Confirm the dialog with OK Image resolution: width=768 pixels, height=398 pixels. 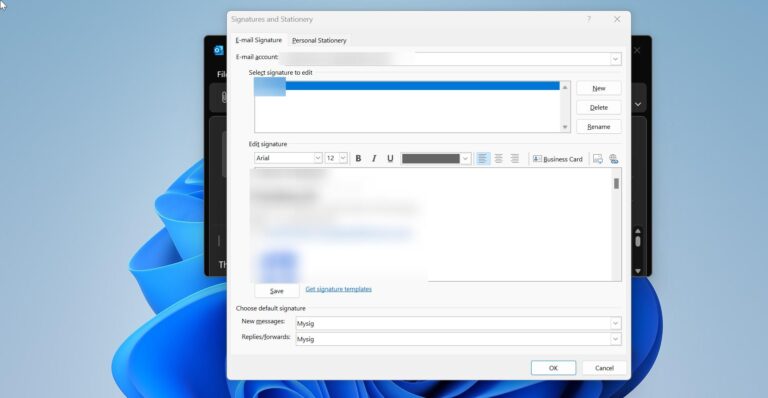tap(553, 368)
